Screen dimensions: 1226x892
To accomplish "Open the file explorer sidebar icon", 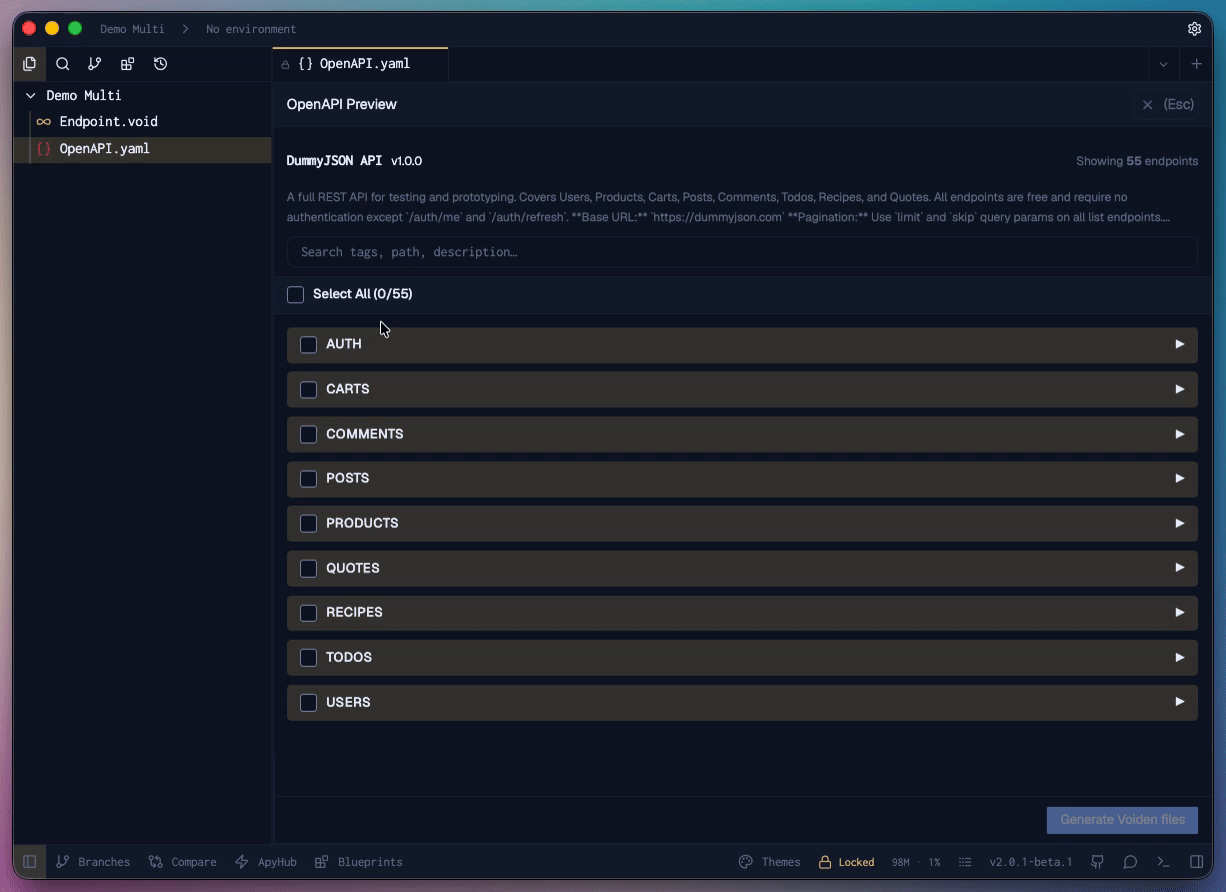I will [29, 64].
